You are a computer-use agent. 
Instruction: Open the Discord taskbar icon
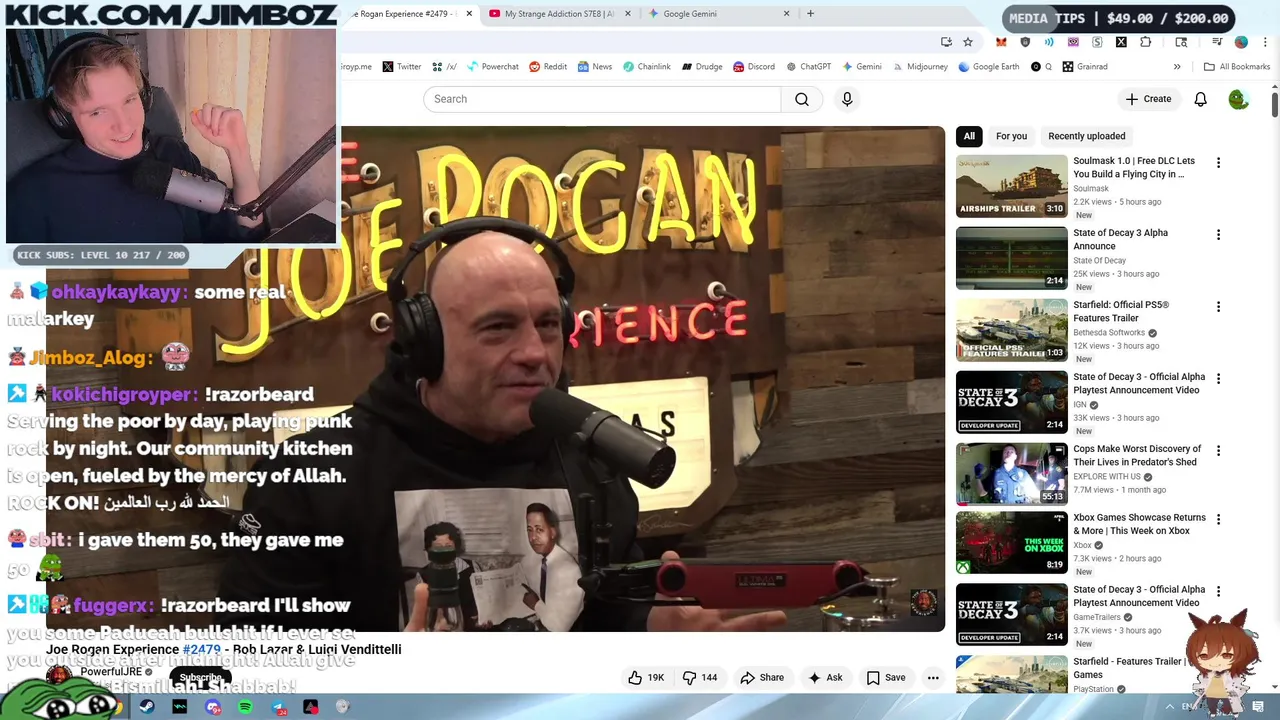click(212, 707)
